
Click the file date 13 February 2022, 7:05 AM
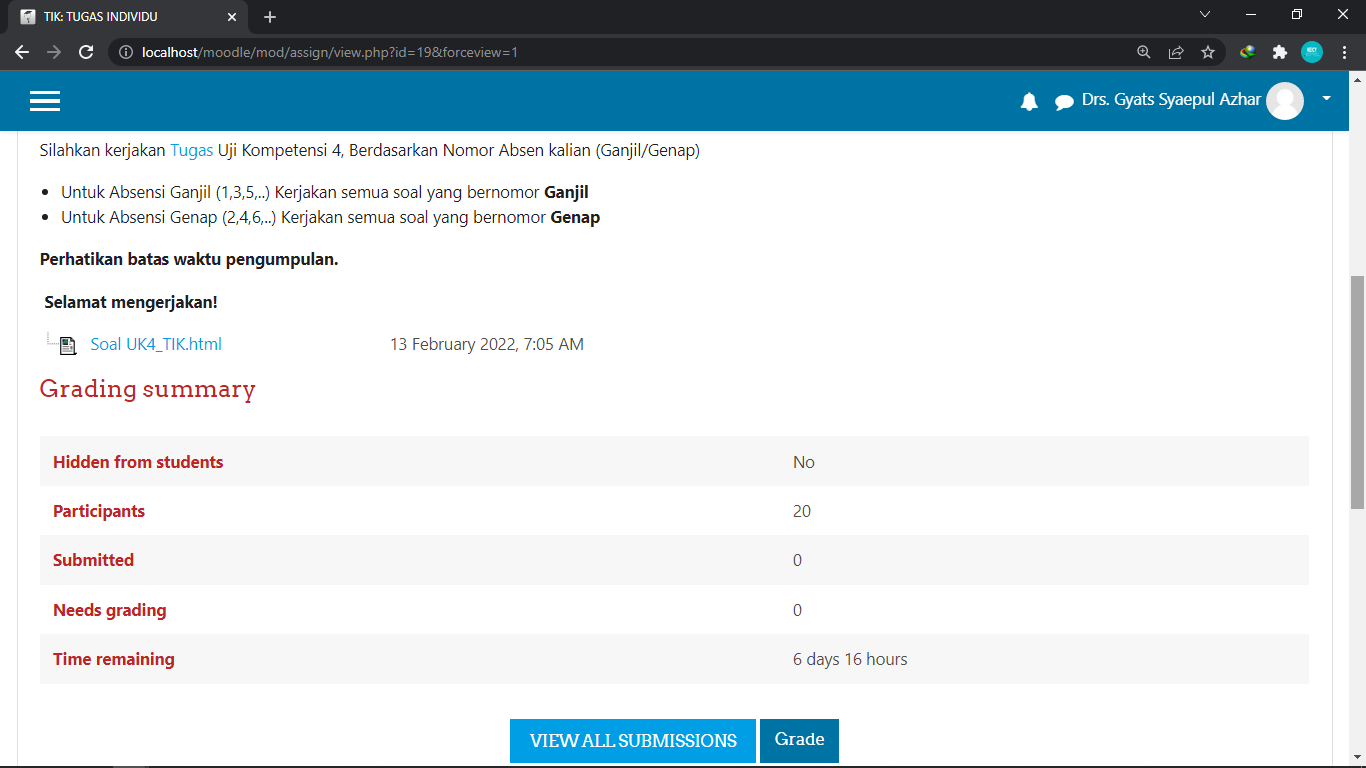click(x=487, y=344)
